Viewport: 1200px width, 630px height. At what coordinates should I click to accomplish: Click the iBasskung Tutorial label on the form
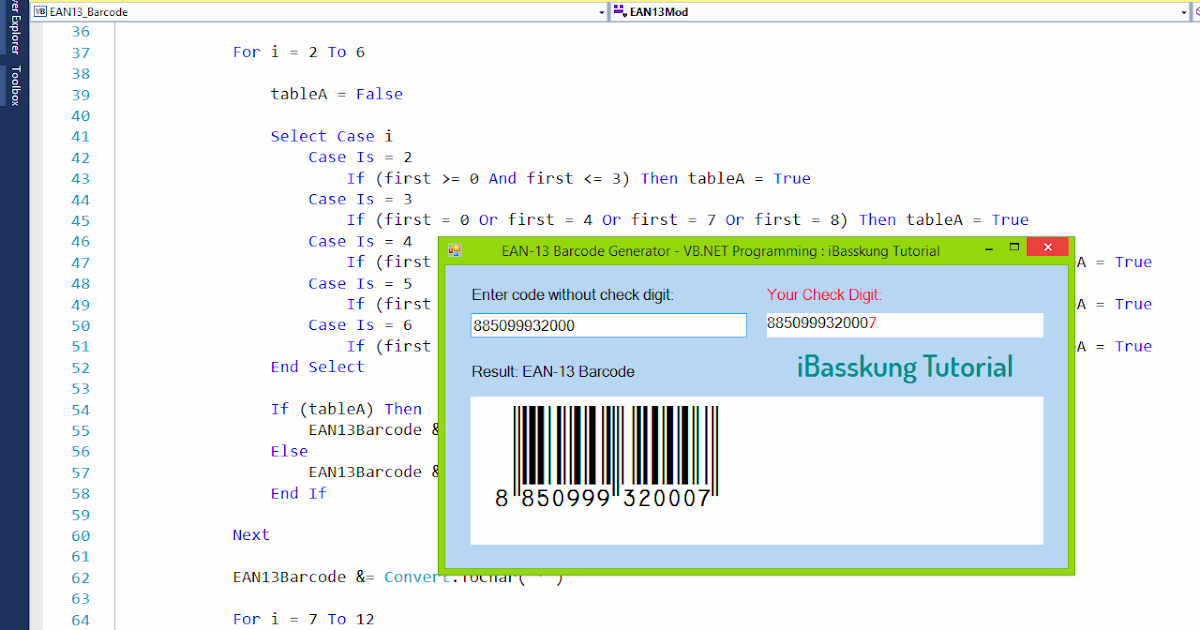904,368
